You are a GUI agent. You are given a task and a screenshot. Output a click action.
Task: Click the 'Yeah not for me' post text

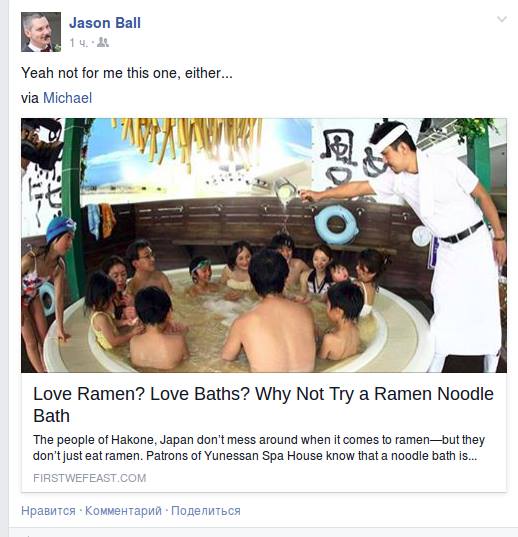point(127,73)
